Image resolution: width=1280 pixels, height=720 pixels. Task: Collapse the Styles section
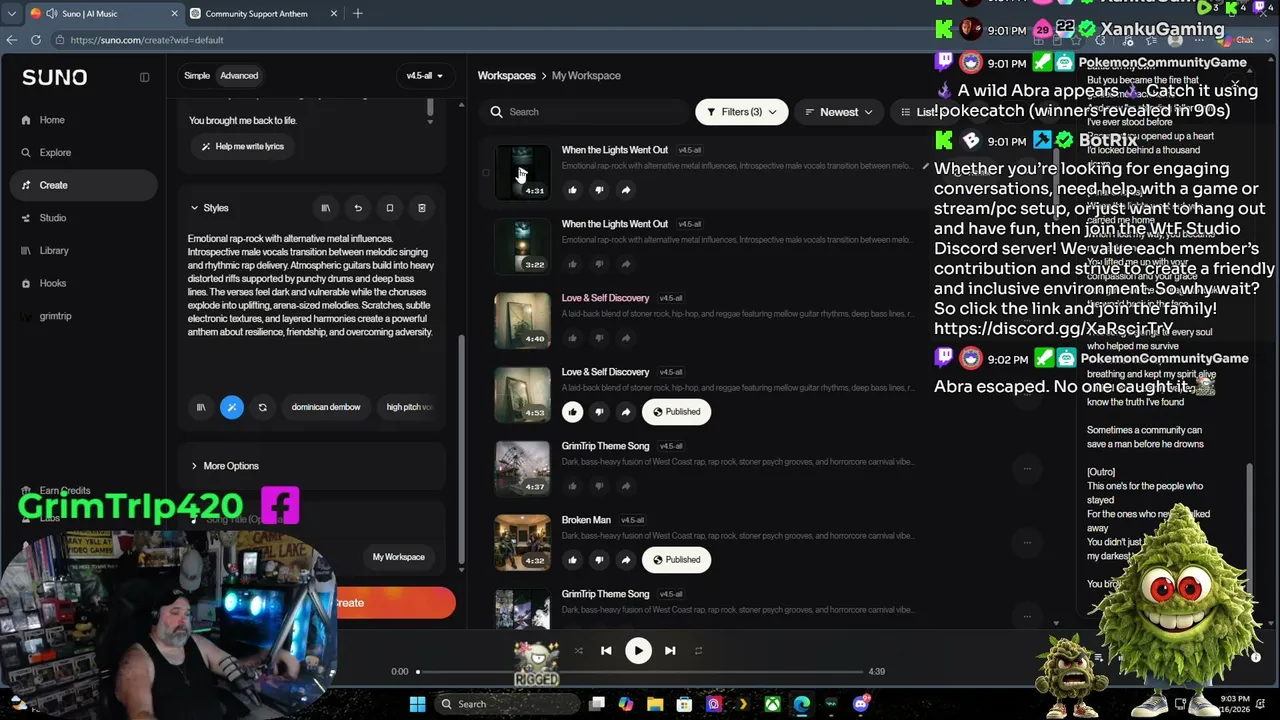(x=209, y=208)
